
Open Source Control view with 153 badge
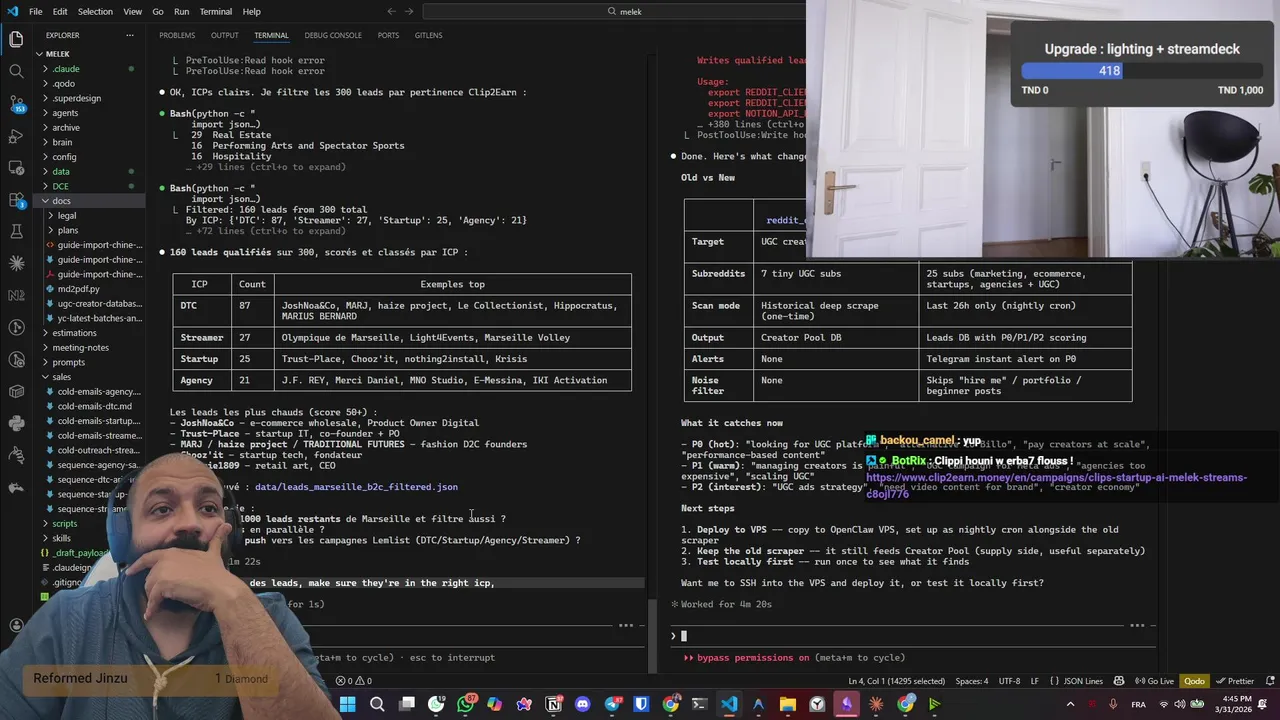click(x=16, y=103)
